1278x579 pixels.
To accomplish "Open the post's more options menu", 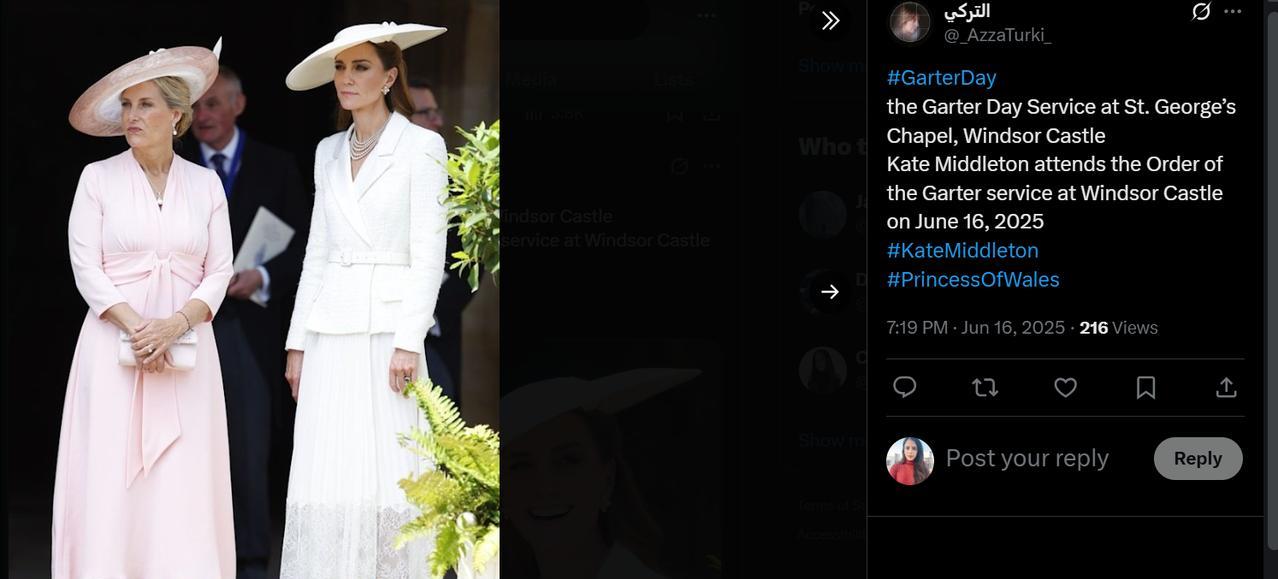I will point(1233,11).
